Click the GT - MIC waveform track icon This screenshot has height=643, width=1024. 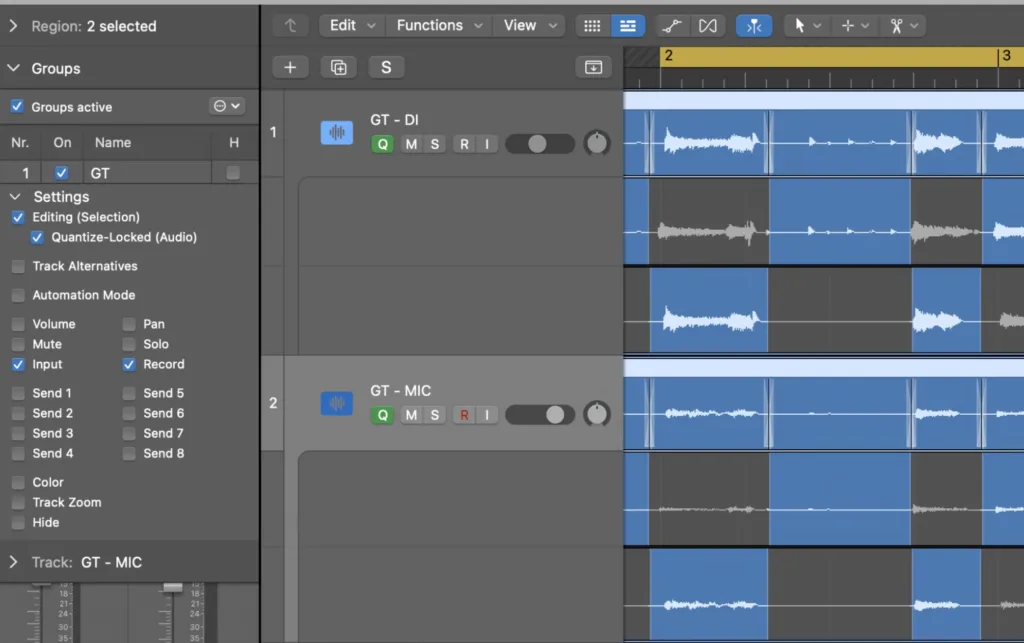[336, 403]
